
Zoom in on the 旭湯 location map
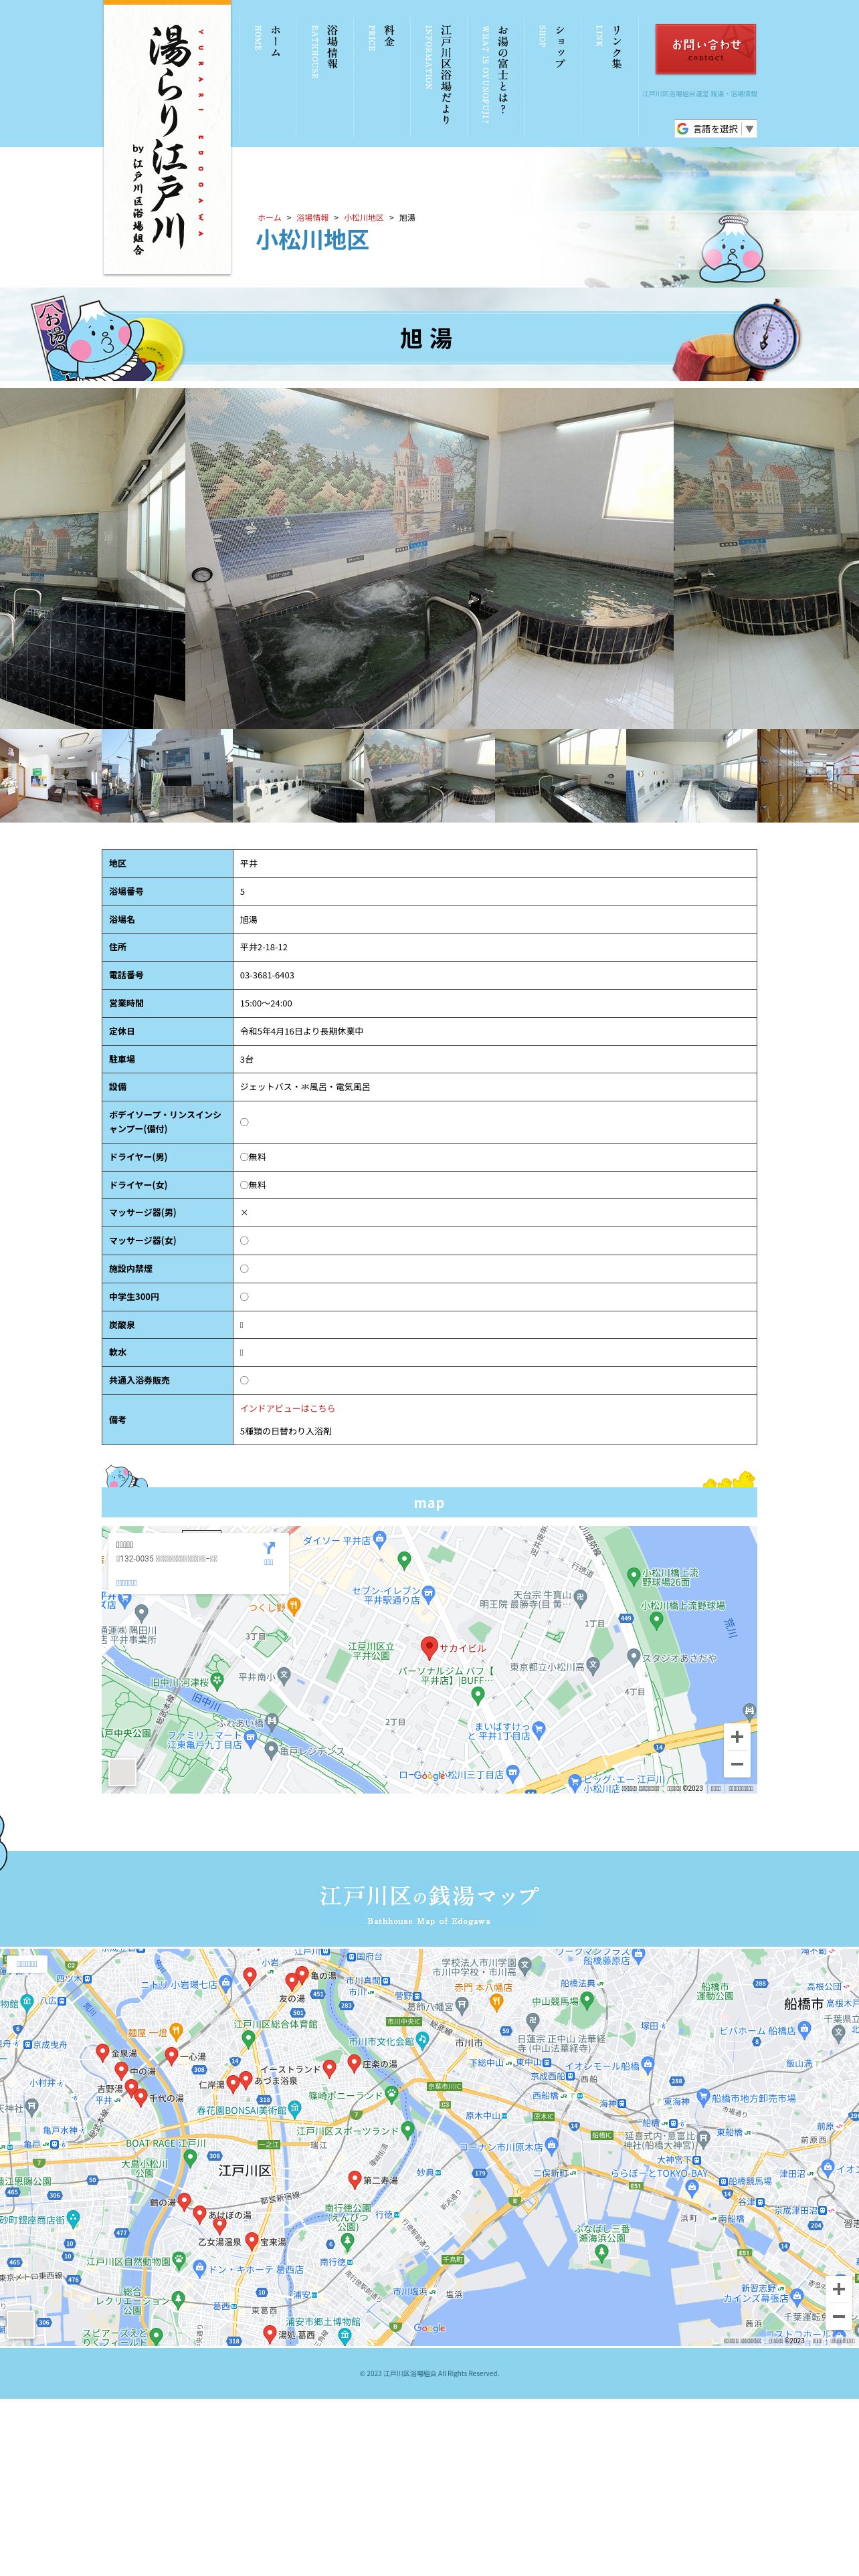click(737, 1737)
